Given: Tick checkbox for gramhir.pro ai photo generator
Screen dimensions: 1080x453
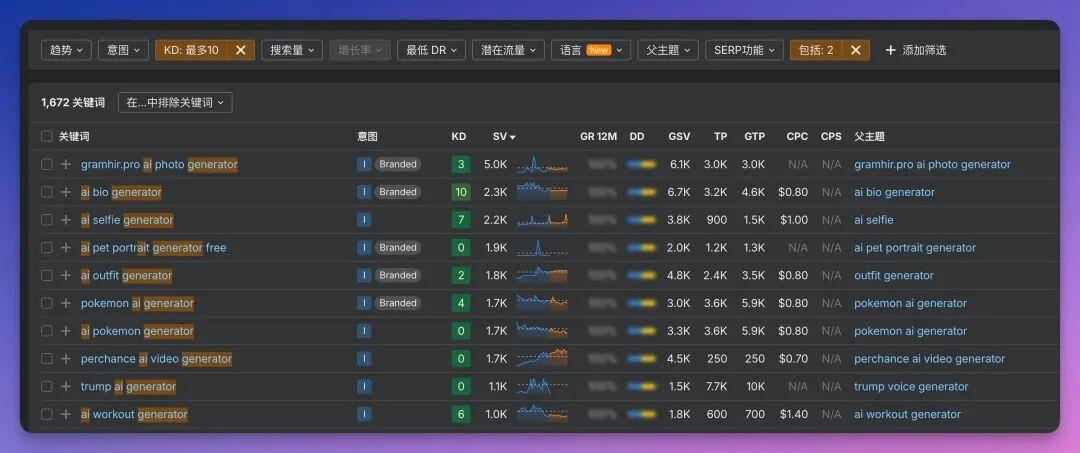Looking at the screenshot, I should pyautogui.click(x=47, y=164).
